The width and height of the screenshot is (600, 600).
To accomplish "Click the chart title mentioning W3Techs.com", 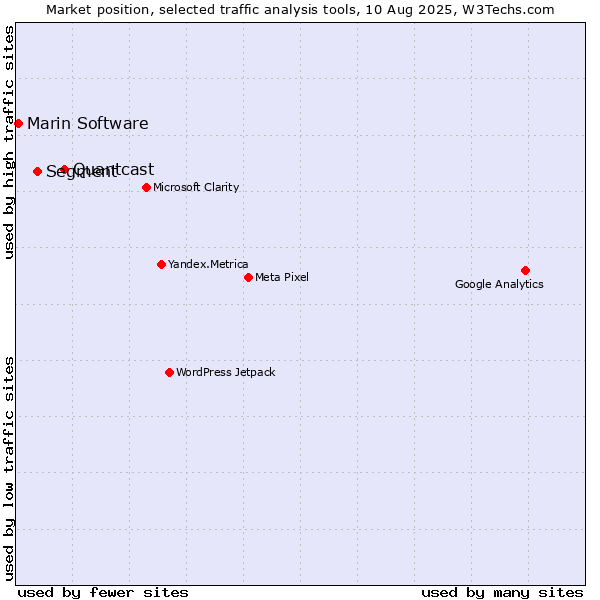I will 300,10.
